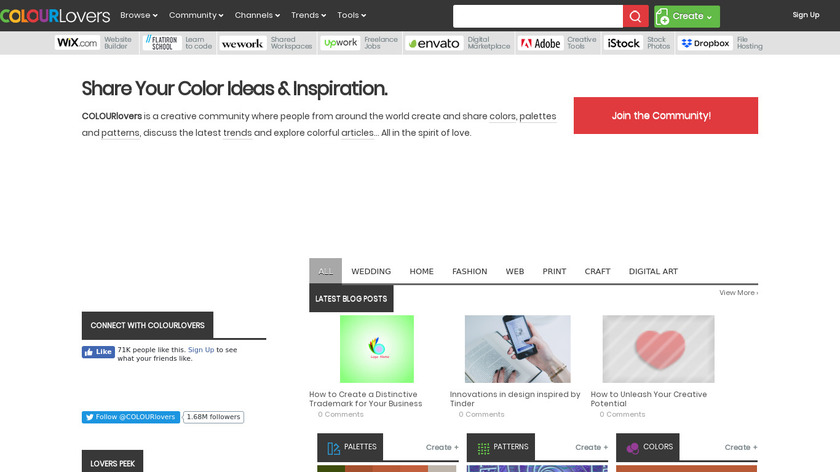Image resolution: width=840 pixels, height=472 pixels.
Task: Open the palettes link in description
Action: click(x=538, y=116)
